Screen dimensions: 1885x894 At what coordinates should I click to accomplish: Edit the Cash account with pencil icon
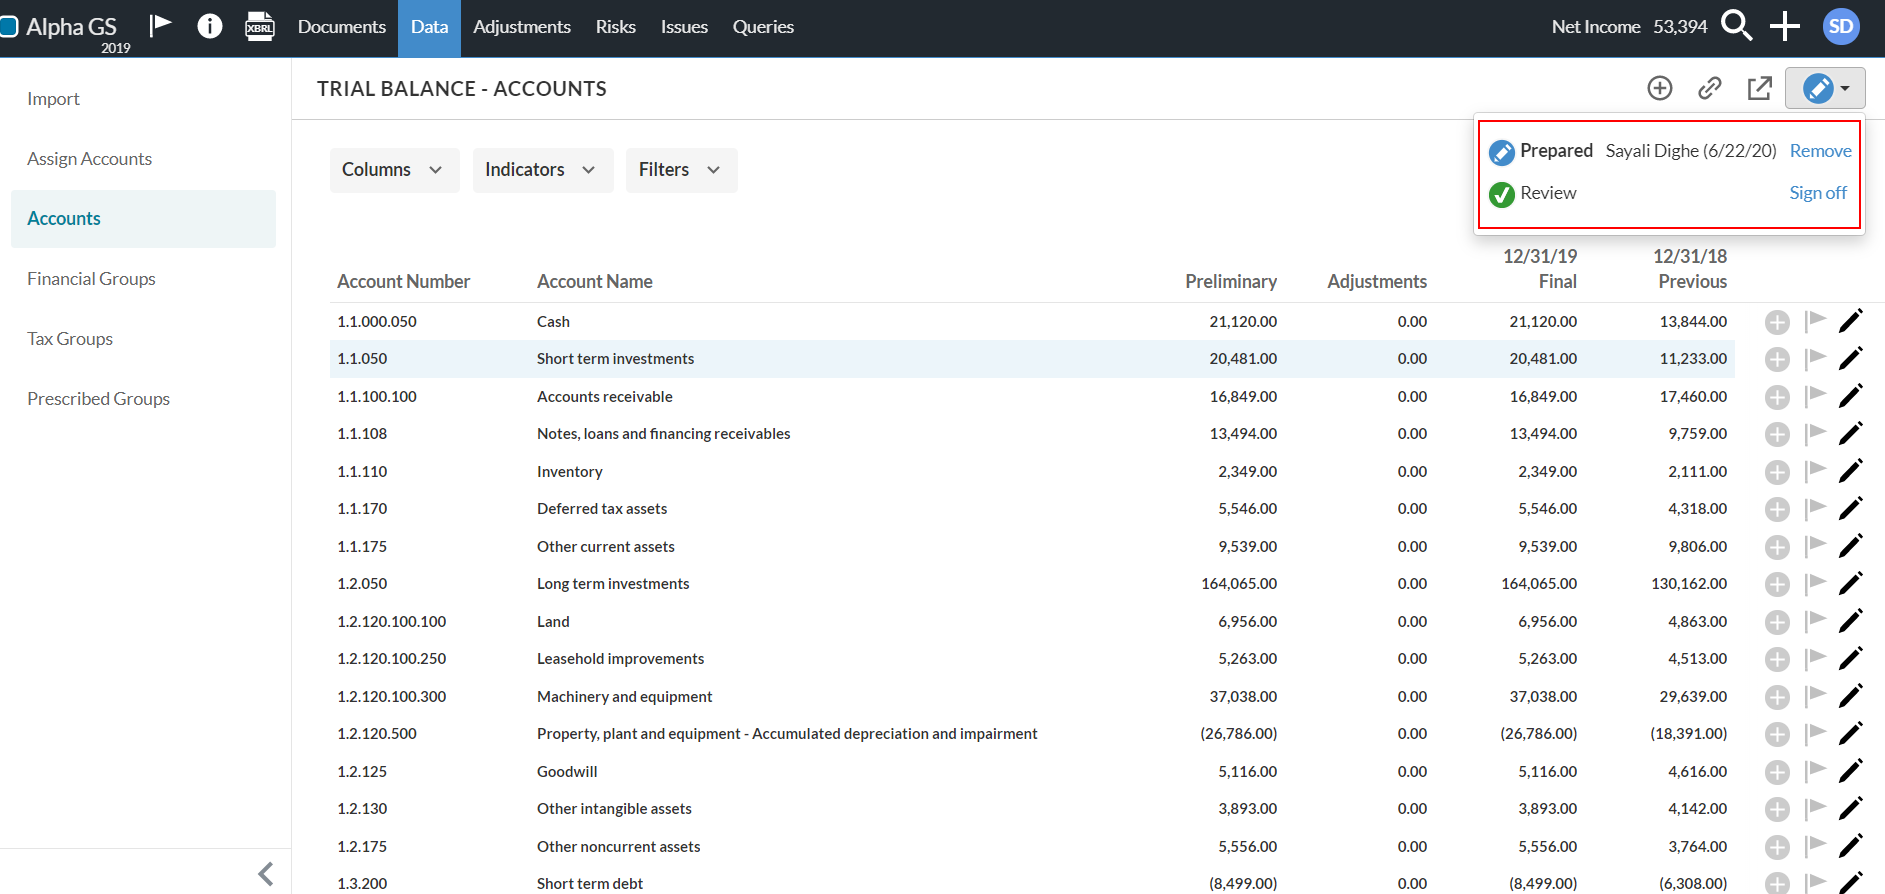[1851, 321]
